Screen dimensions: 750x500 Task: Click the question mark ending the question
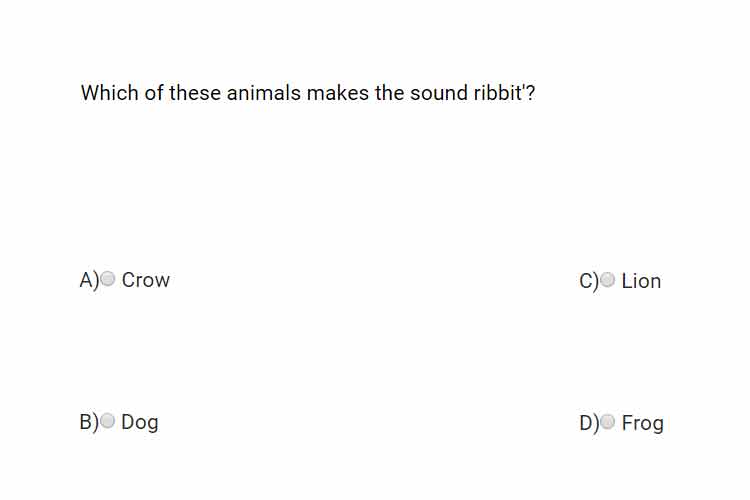pos(530,93)
